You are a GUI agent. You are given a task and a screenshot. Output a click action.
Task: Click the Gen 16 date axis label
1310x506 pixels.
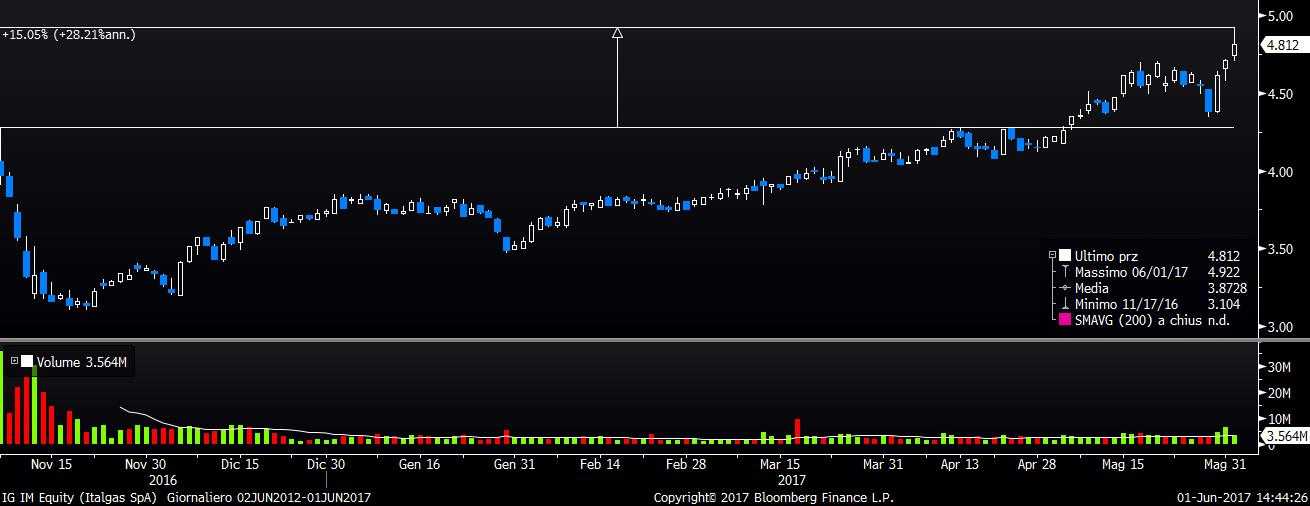(419, 464)
